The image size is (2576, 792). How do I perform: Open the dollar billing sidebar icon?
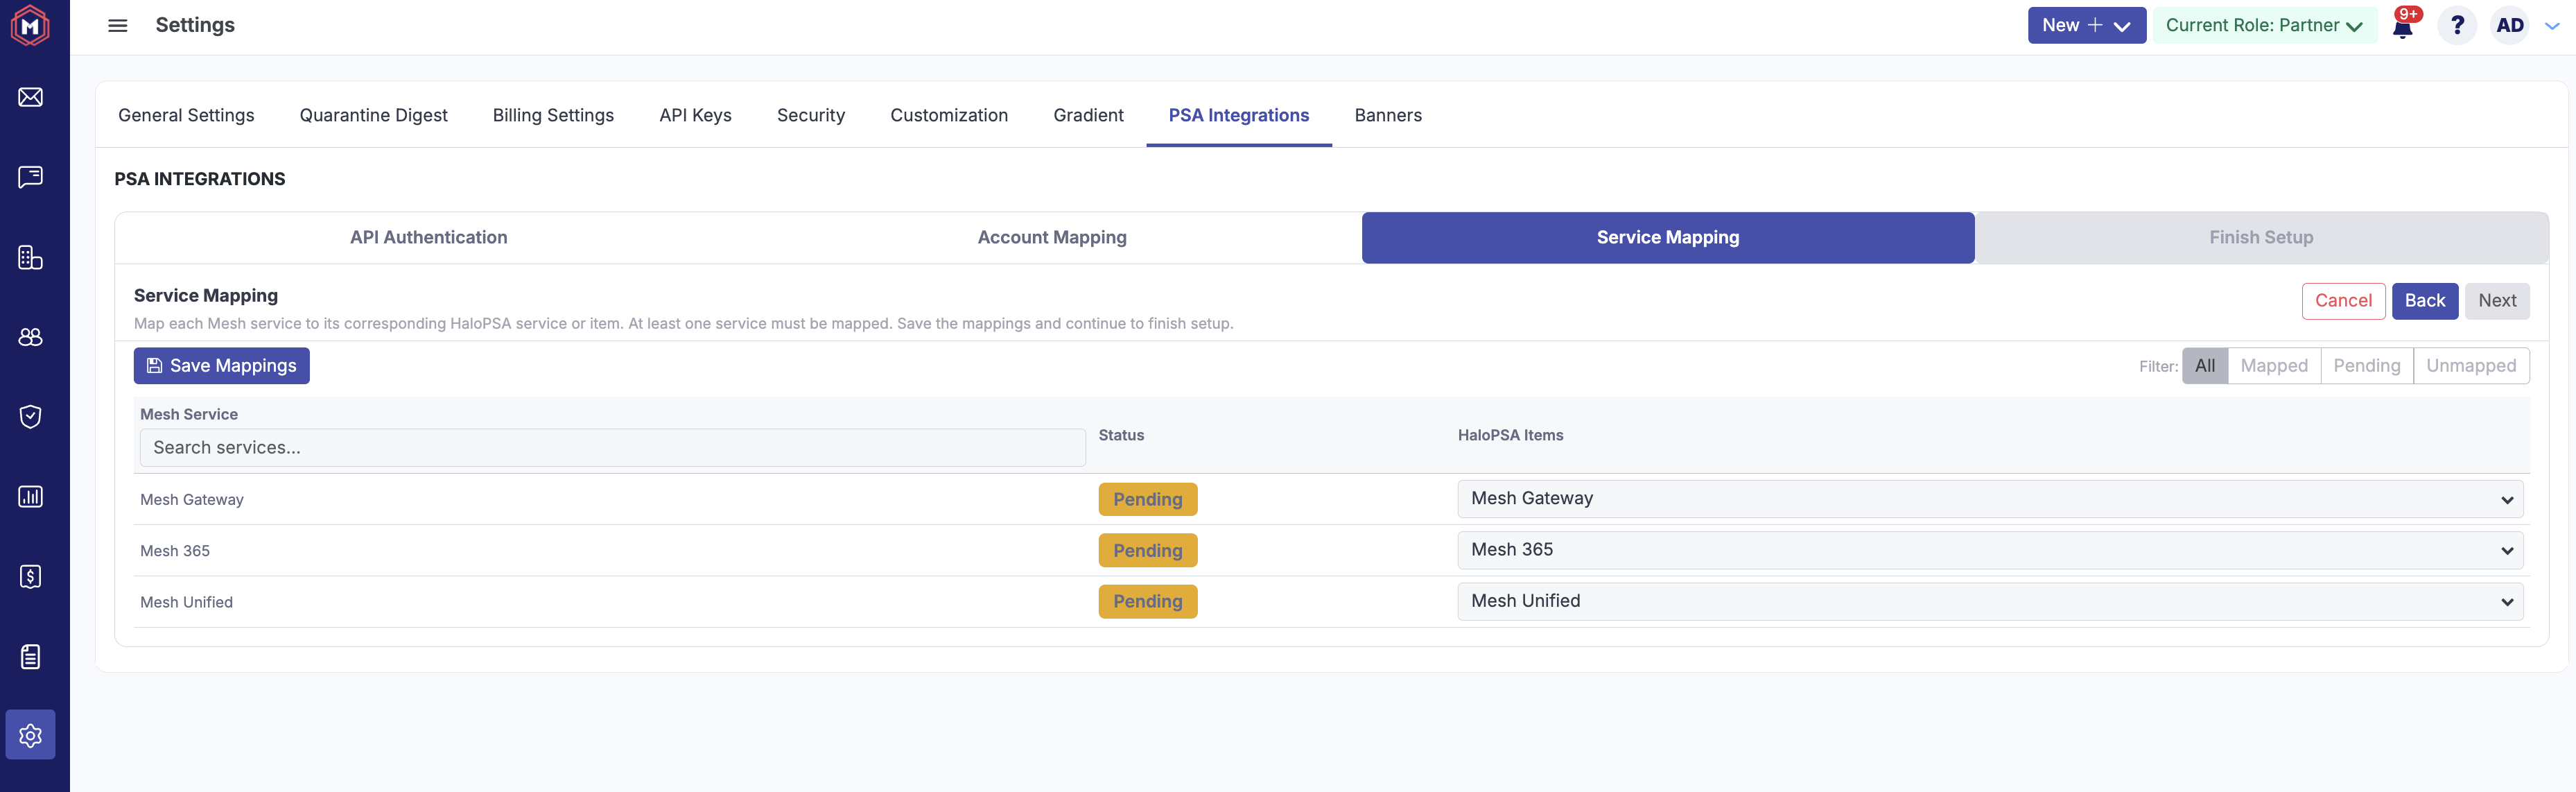[x=31, y=576]
